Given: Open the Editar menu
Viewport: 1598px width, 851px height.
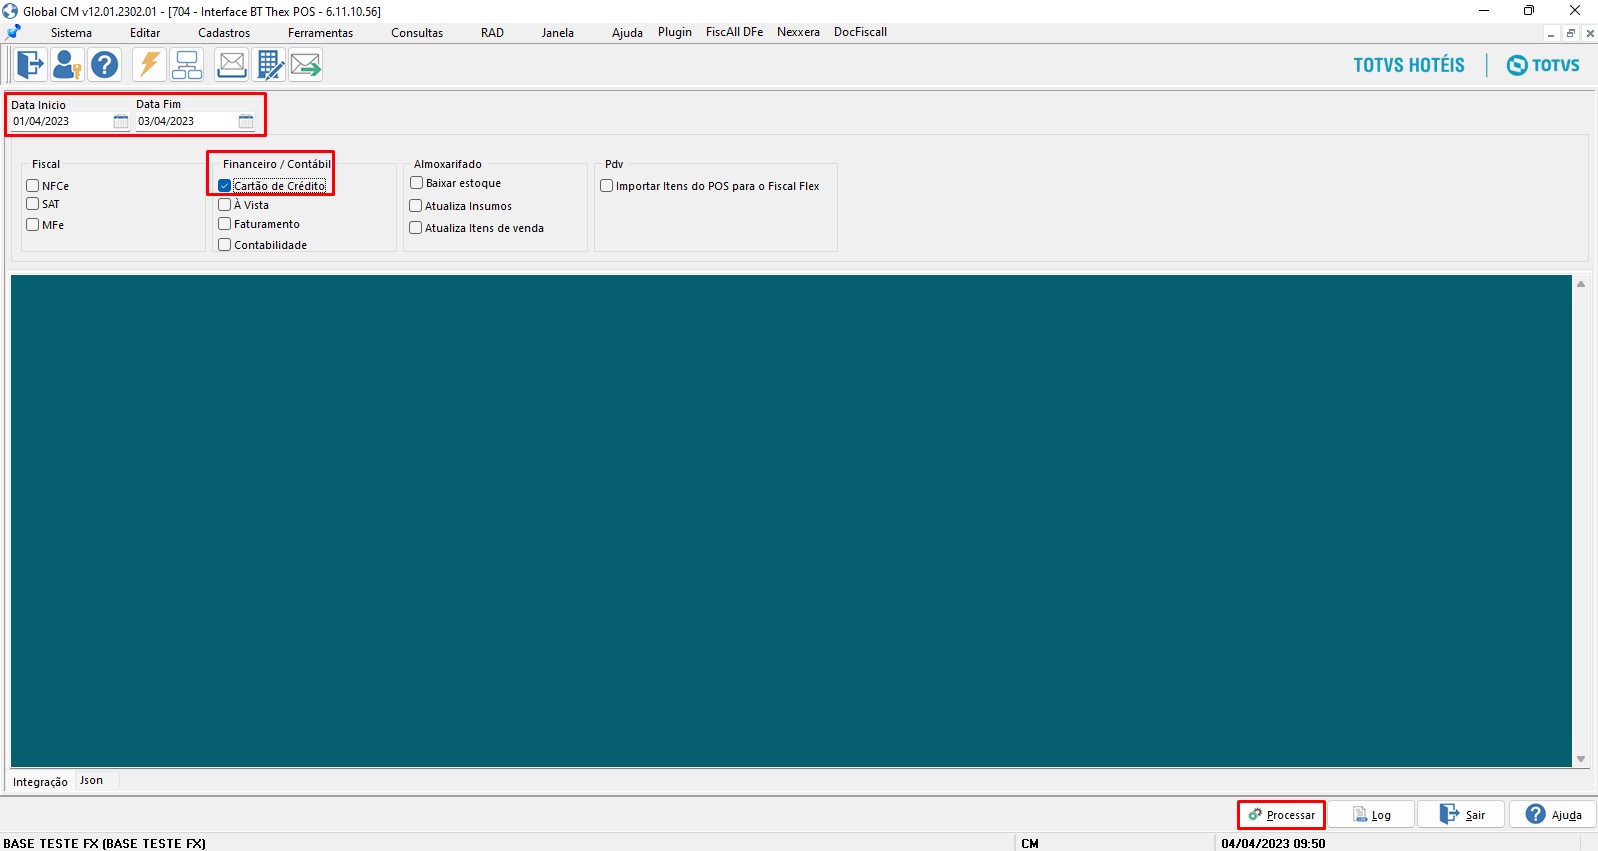Looking at the screenshot, I should coord(145,33).
